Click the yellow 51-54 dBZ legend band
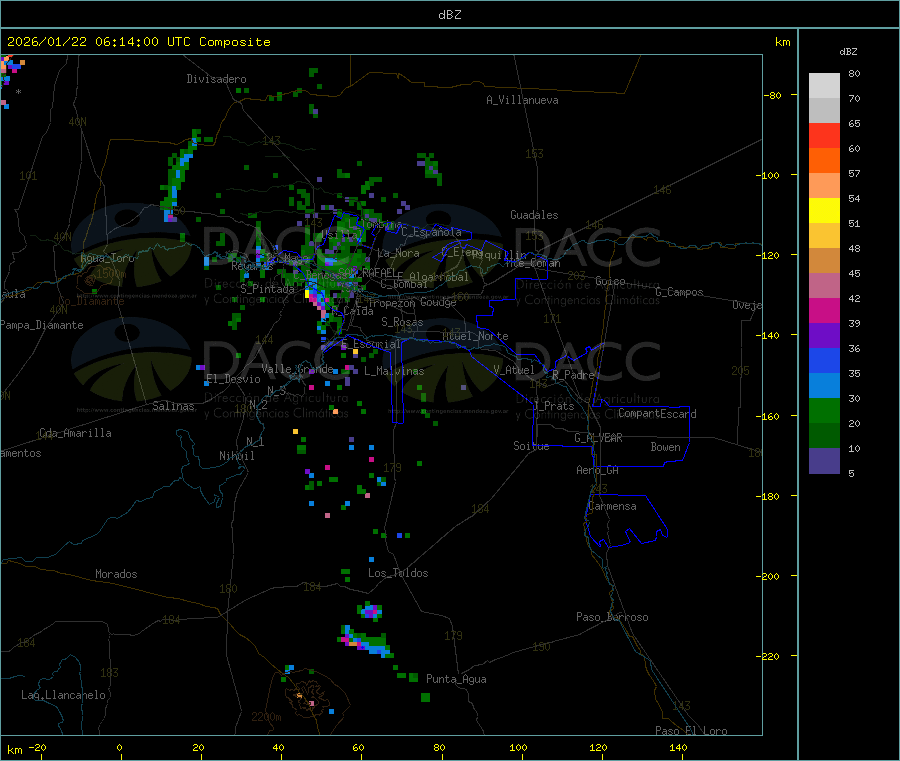The width and height of the screenshot is (900, 761). pos(824,211)
